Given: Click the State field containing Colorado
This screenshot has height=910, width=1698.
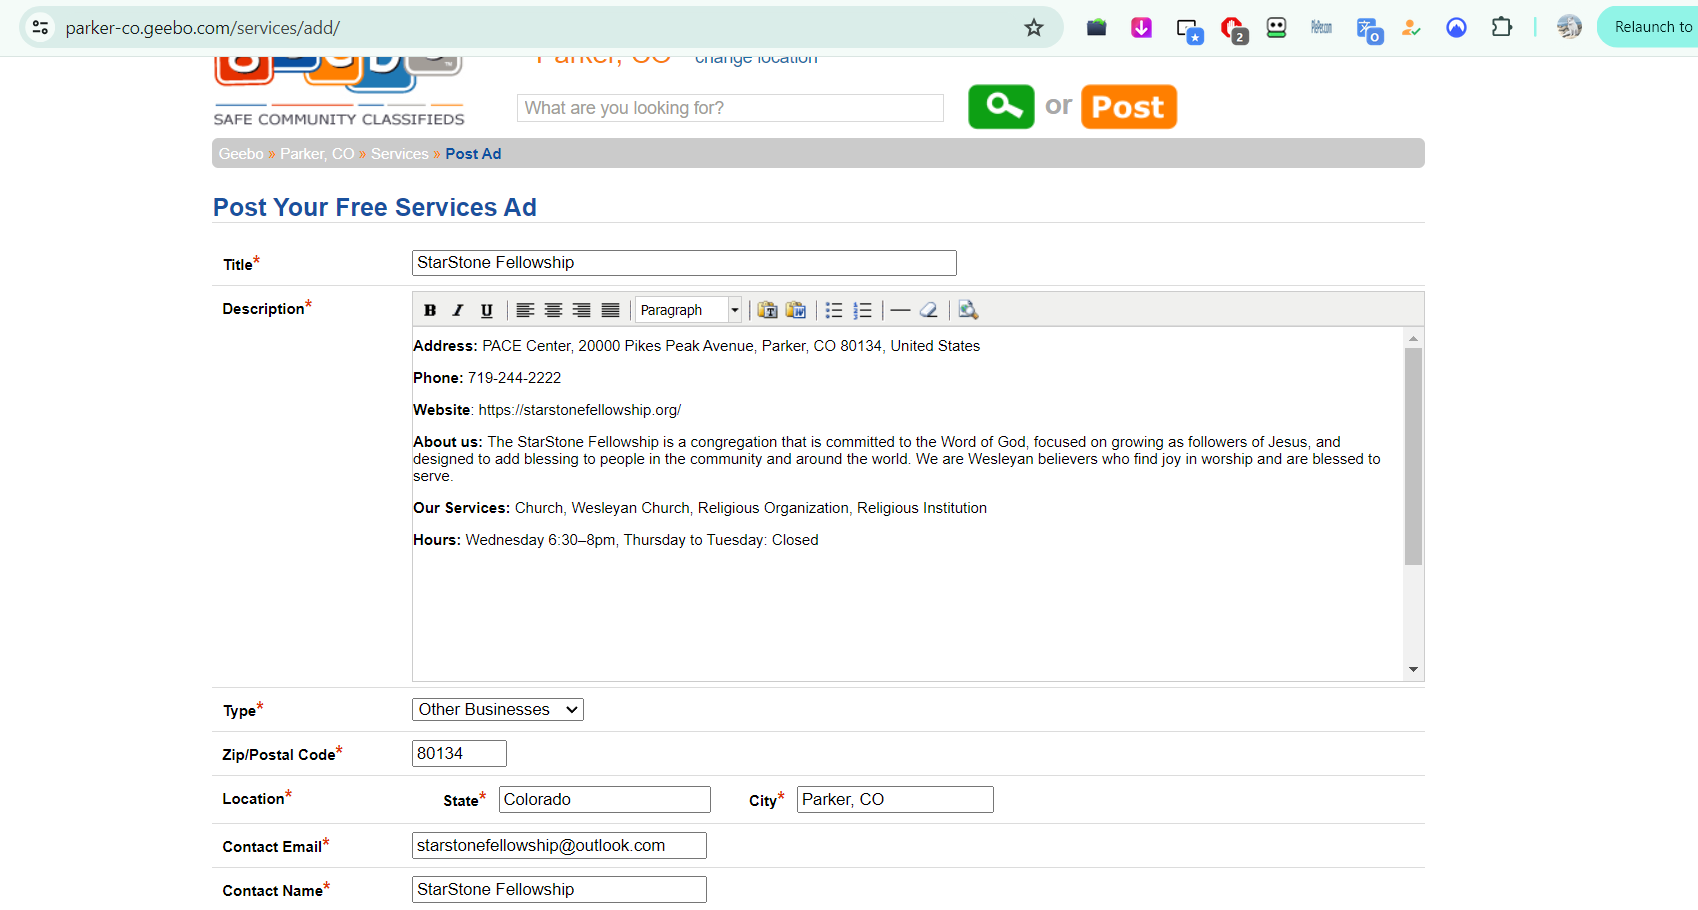Looking at the screenshot, I should tap(605, 800).
